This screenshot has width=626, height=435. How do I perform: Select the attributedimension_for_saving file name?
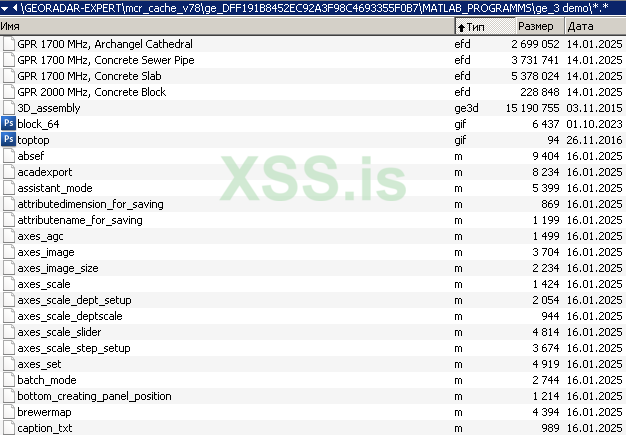click(x=91, y=204)
